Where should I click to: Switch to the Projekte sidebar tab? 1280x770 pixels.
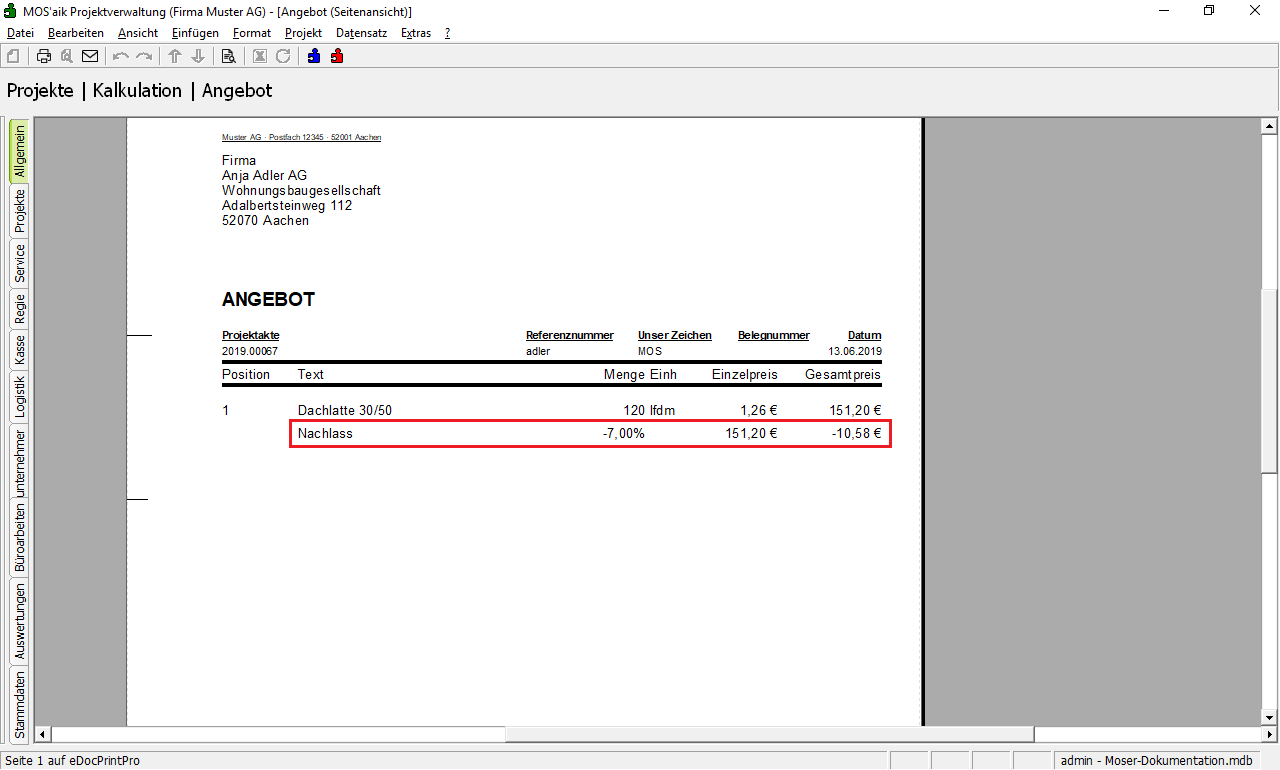coord(19,211)
